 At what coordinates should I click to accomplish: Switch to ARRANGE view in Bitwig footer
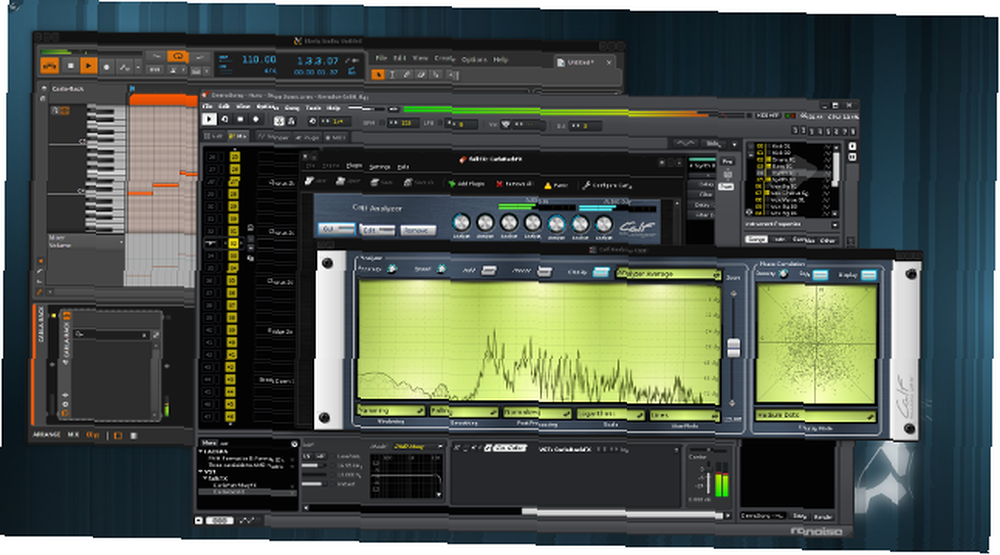[47, 434]
